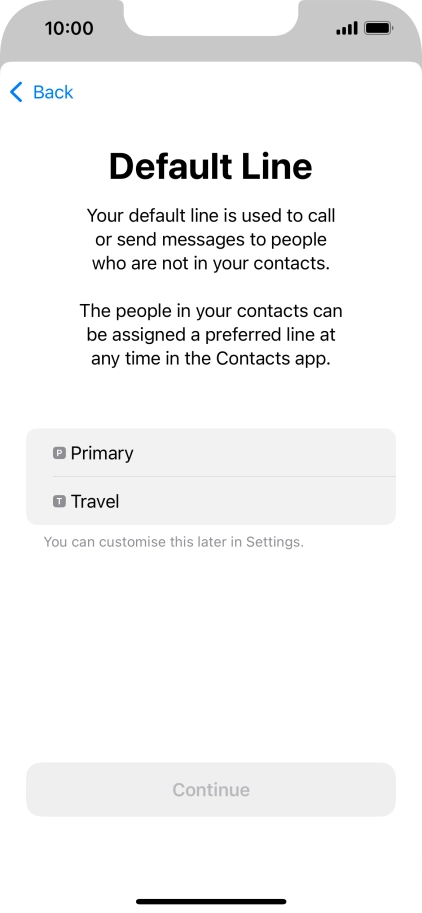Tap the paragraph about default line usage
The image size is (422, 913).
coord(211,239)
